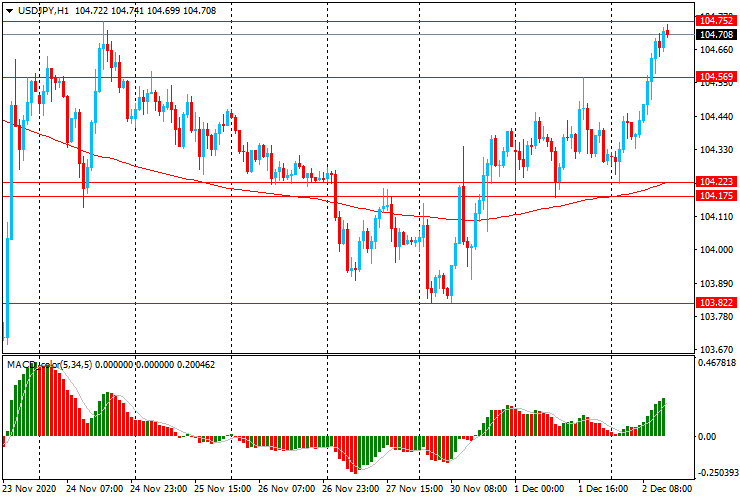Select the USDJPY,H1 symbol title
This screenshot has width=740, height=500.
pyautogui.click(x=43, y=11)
